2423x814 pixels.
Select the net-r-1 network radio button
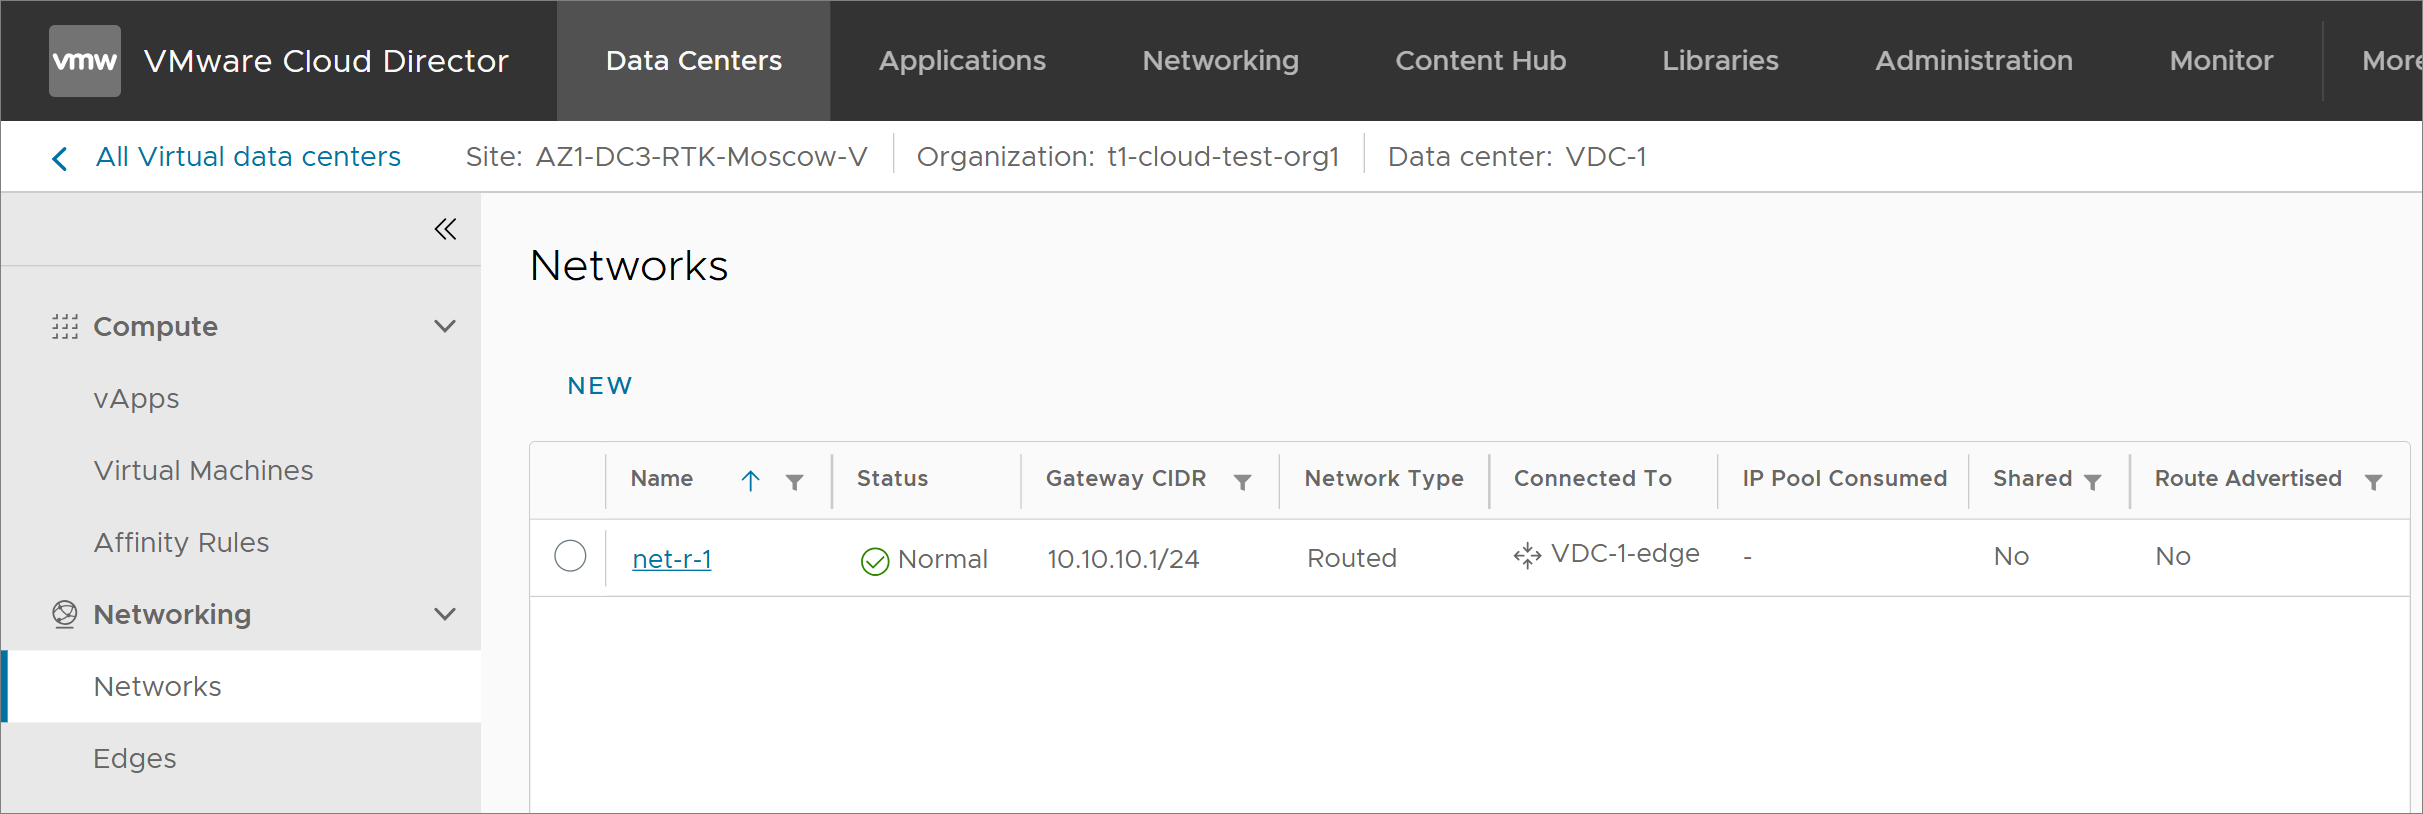coord(570,556)
